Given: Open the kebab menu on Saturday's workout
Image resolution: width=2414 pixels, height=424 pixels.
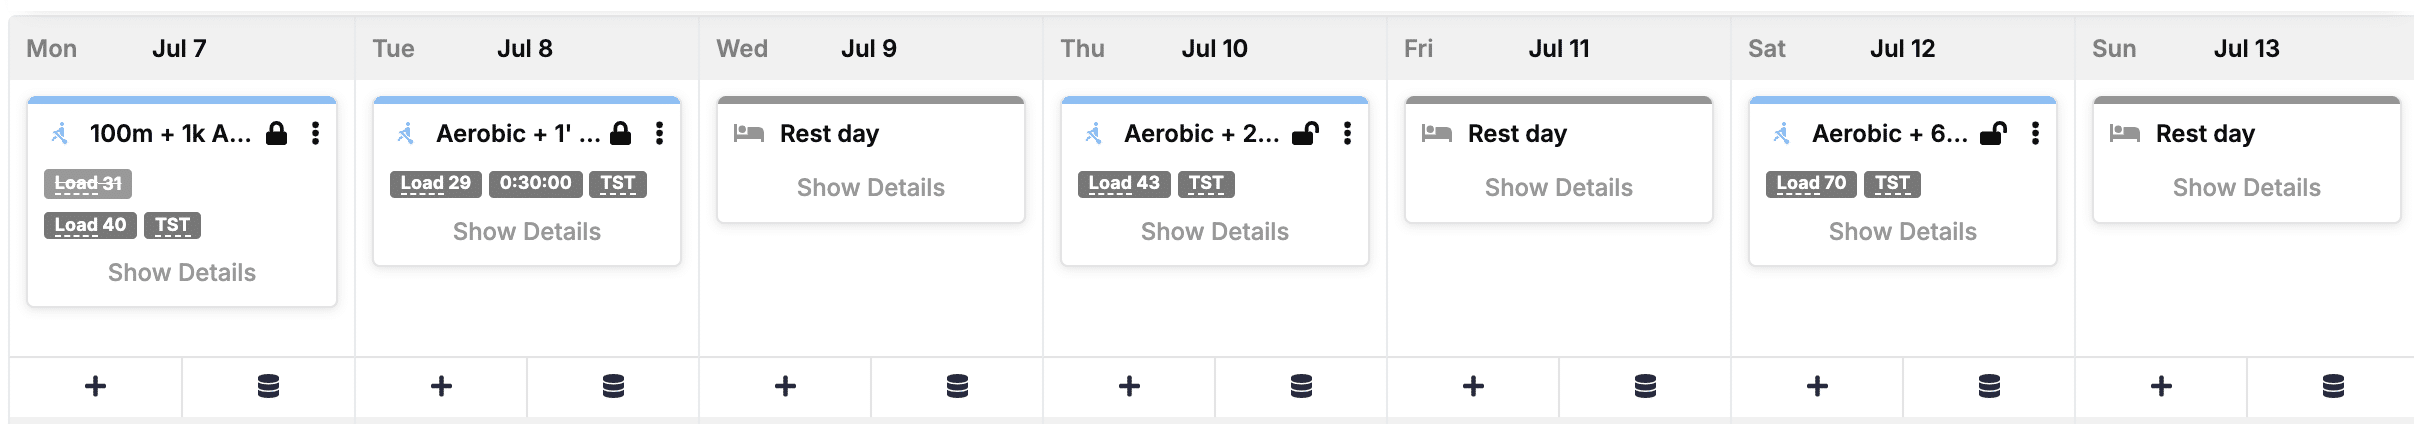Looking at the screenshot, I should 2036,133.
